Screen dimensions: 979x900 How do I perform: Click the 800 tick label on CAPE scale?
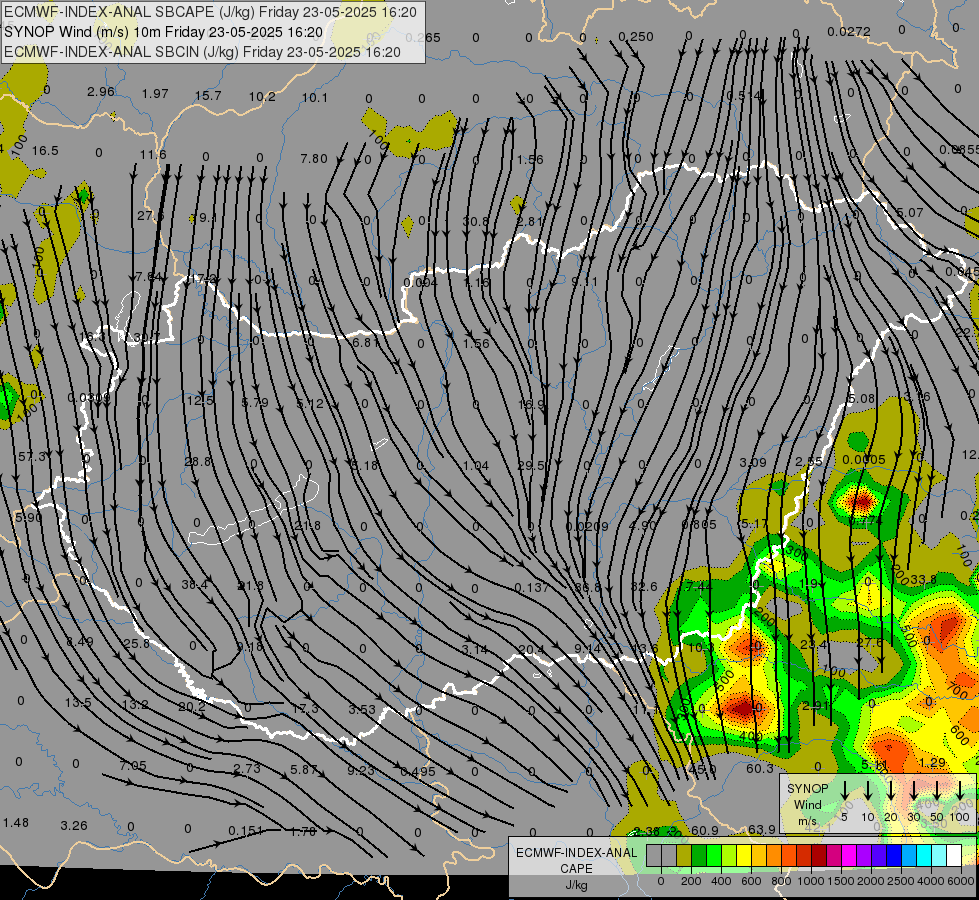pos(781,881)
